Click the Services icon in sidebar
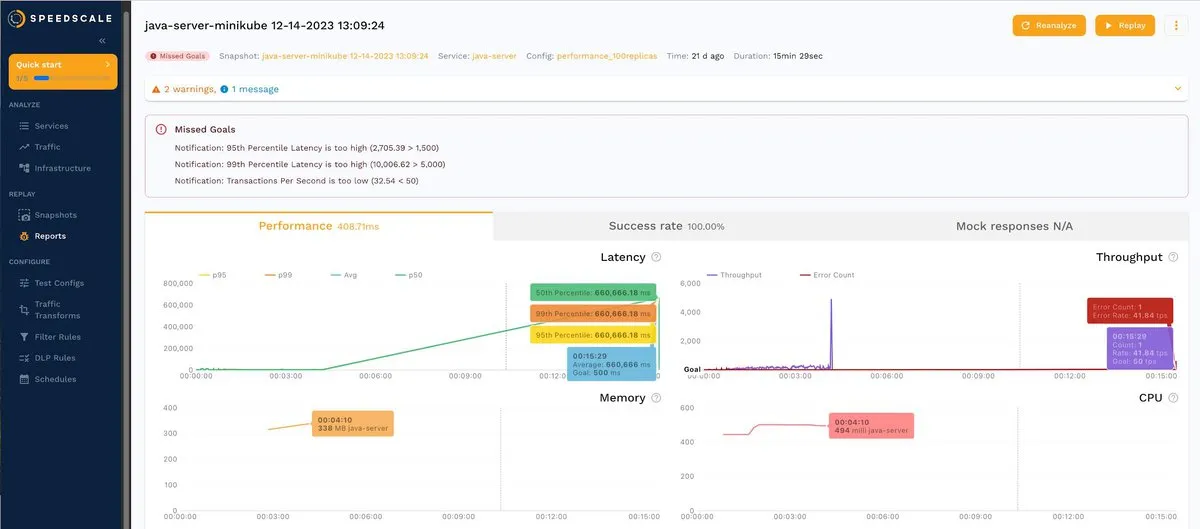This screenshot has width=1200, height=529. coord(24,126)
